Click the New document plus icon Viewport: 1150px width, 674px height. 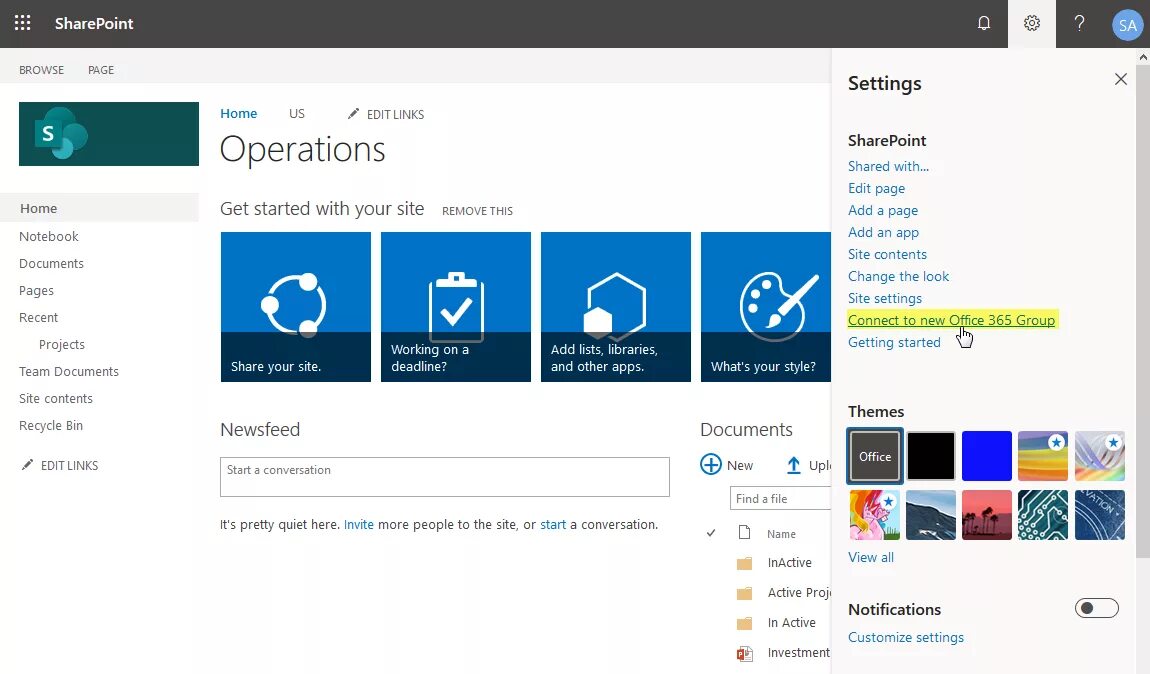[x=711, y=465]
